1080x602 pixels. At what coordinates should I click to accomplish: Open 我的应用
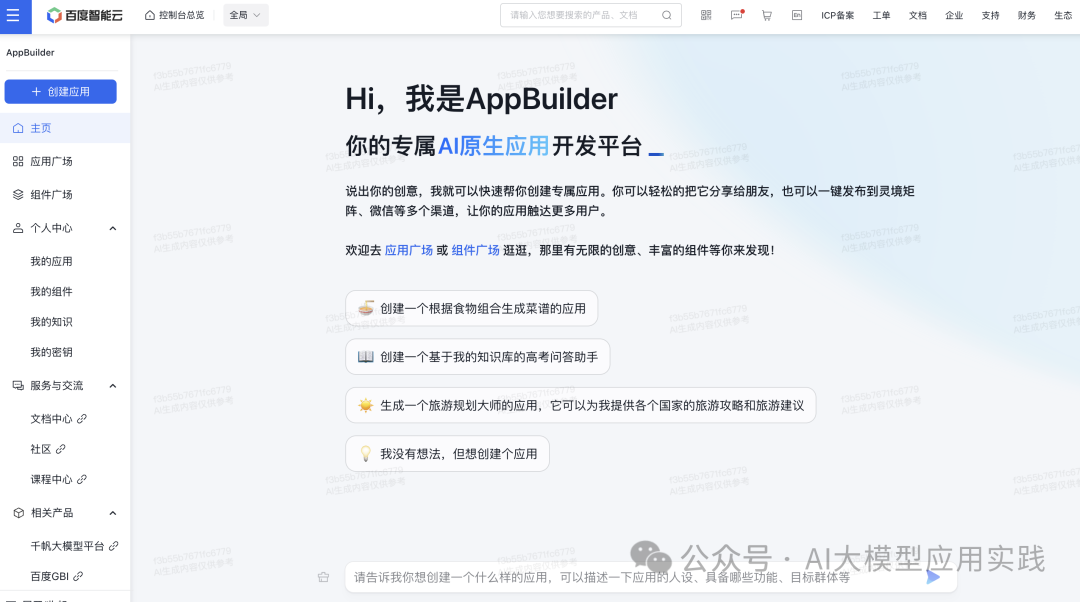point(52,261)
